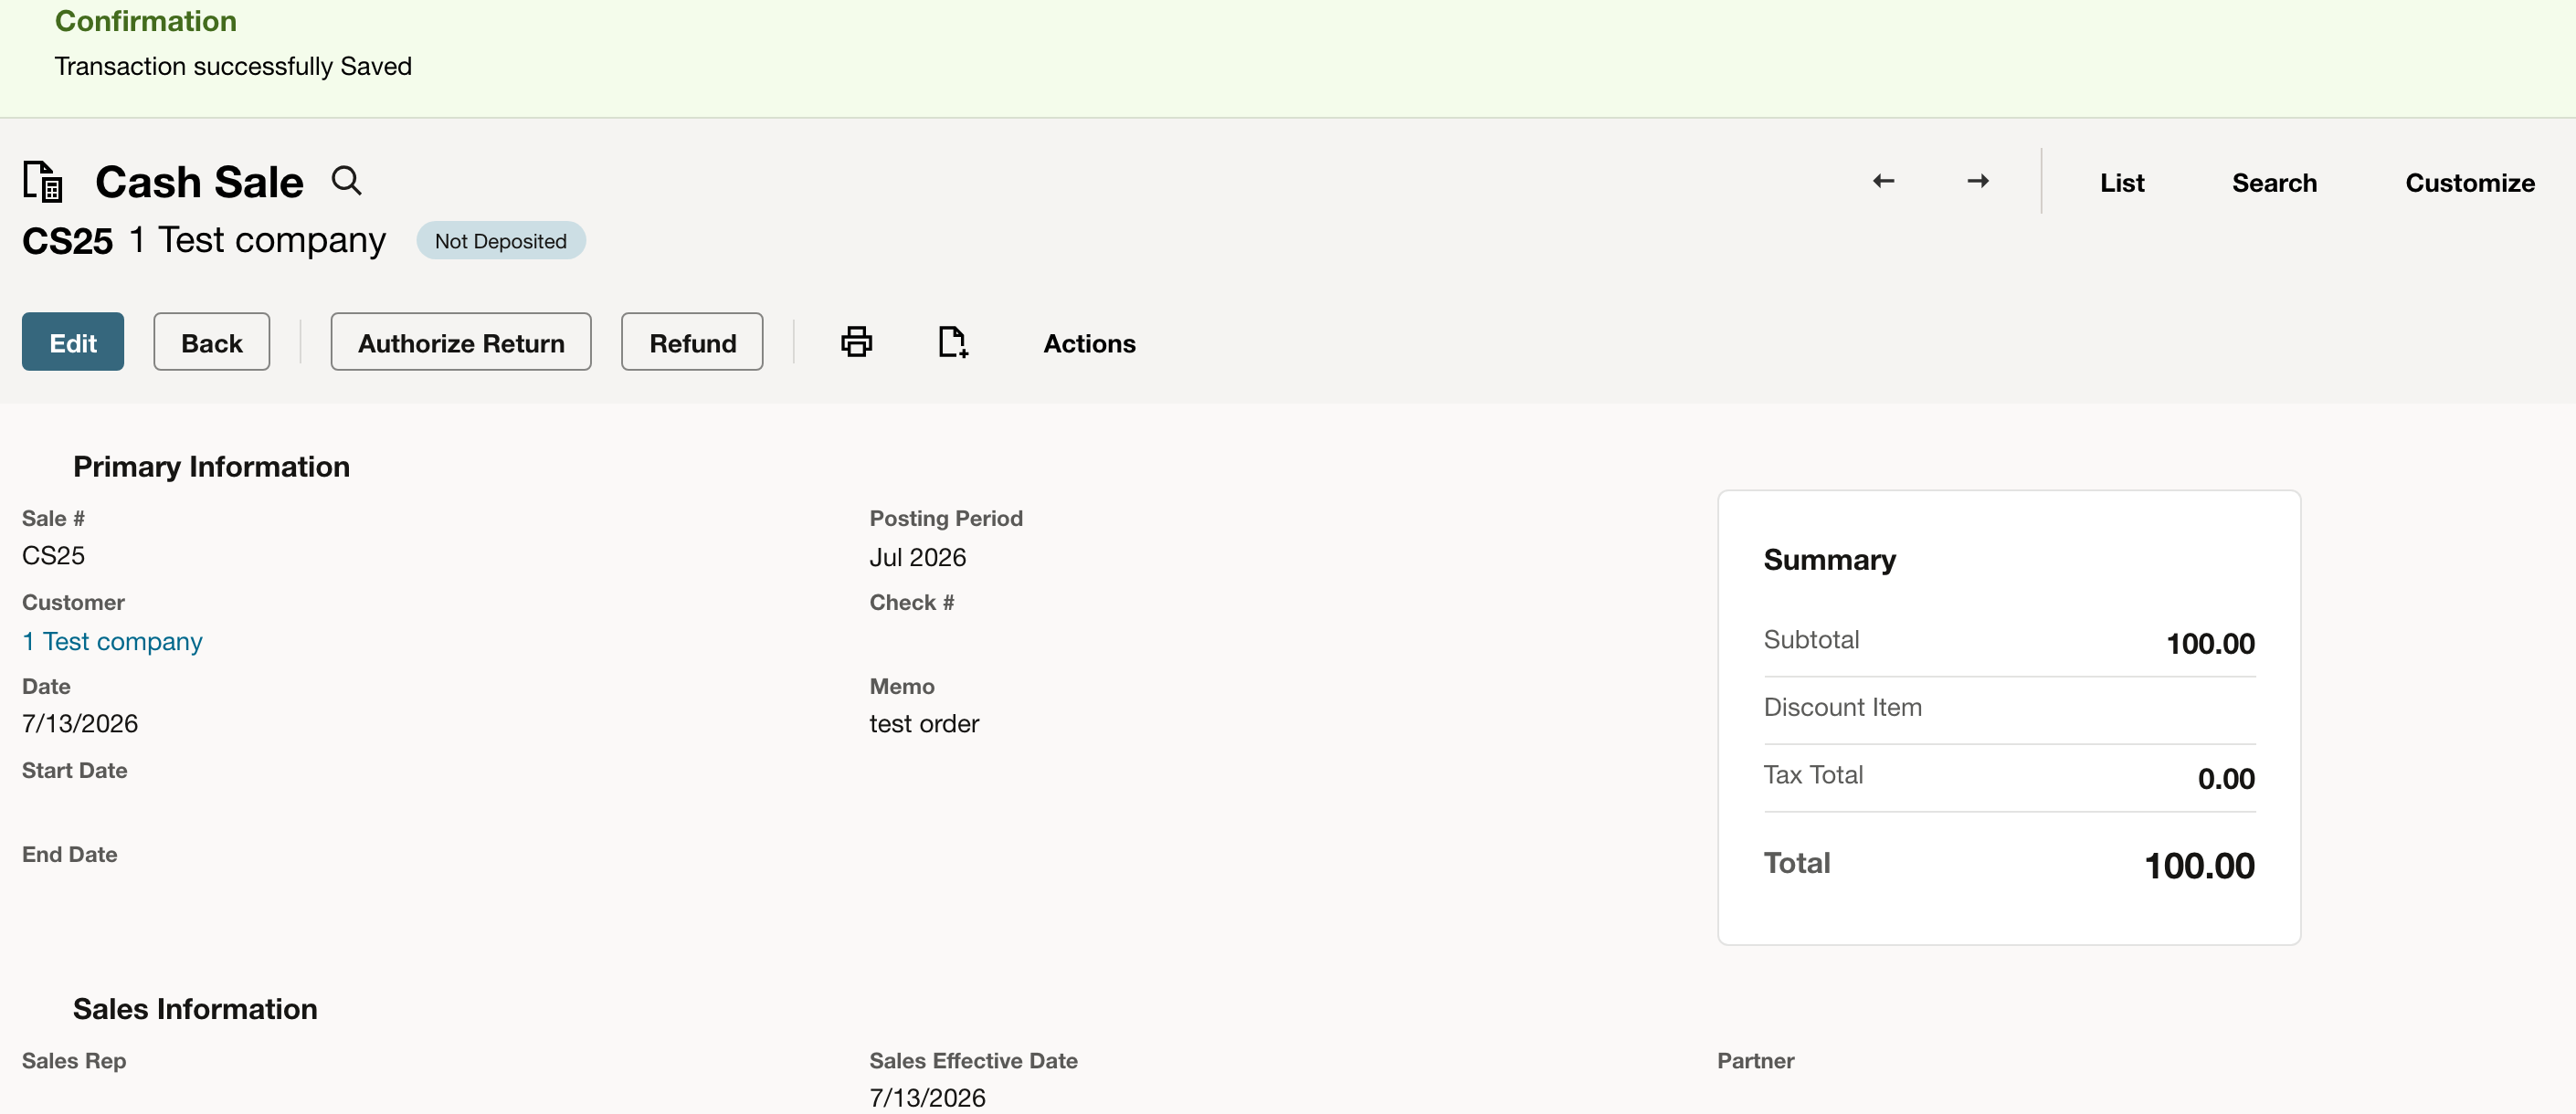Click the Check # field label
This screenshot has height=1114, width=2576.
[x=911, y=602]
